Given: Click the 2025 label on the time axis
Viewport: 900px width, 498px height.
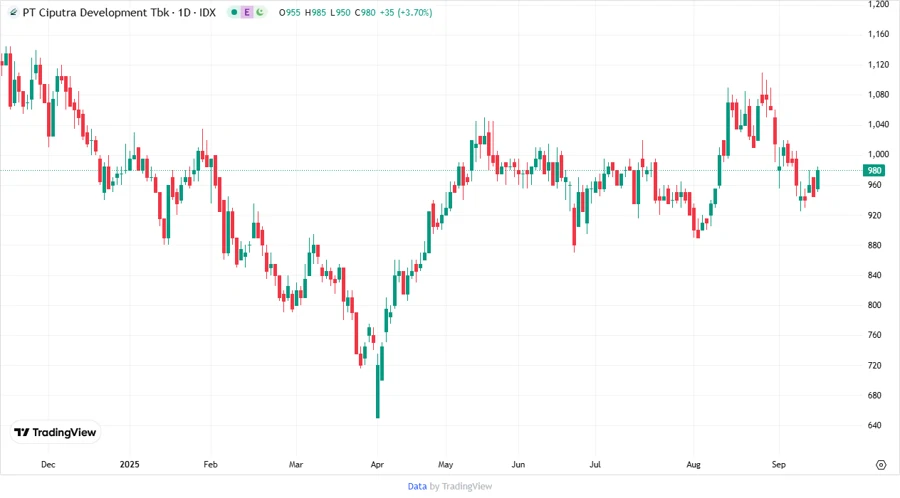Looking at the screenshot, I should pos(130,464).
